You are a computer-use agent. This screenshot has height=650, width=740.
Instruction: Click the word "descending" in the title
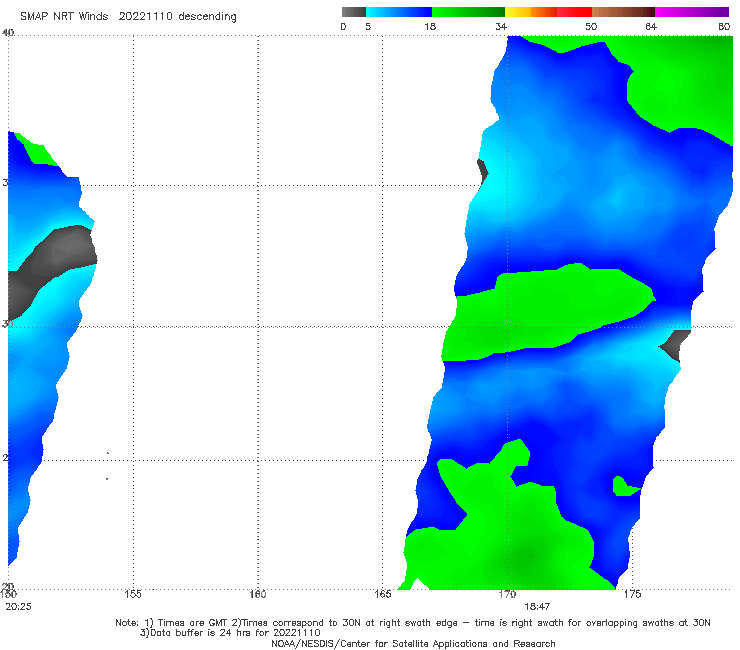point(208,17)
